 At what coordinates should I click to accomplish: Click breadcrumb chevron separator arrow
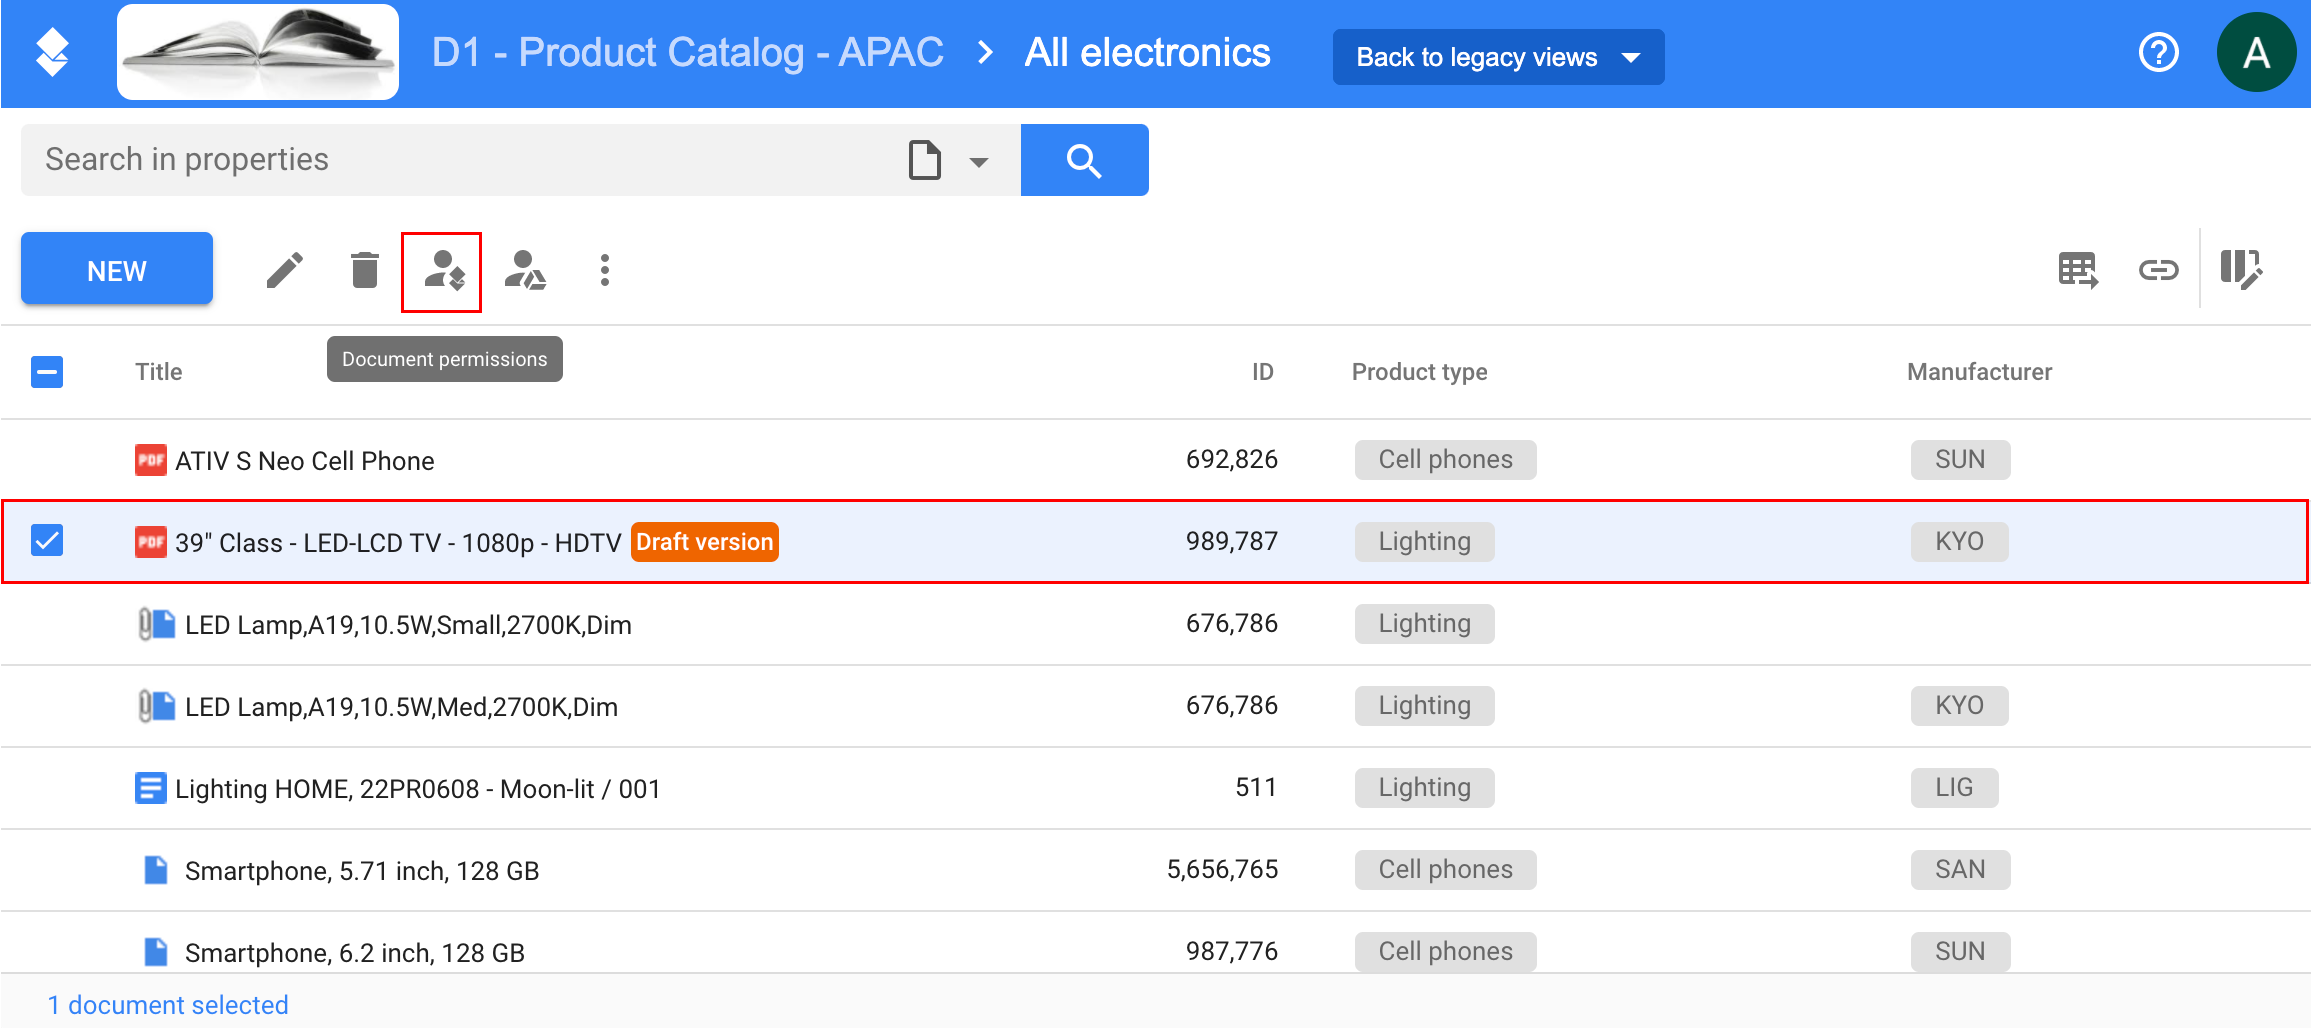tap(985, 52)
